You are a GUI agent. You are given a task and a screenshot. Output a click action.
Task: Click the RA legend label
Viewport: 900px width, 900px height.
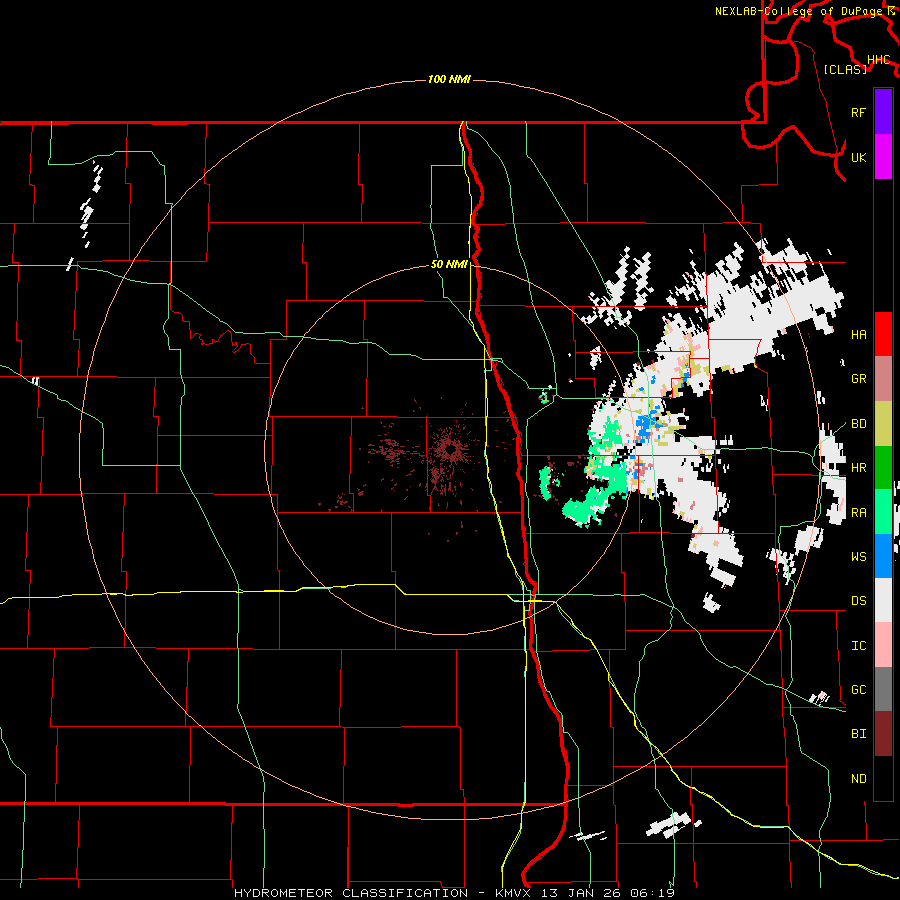pos(858,513)
